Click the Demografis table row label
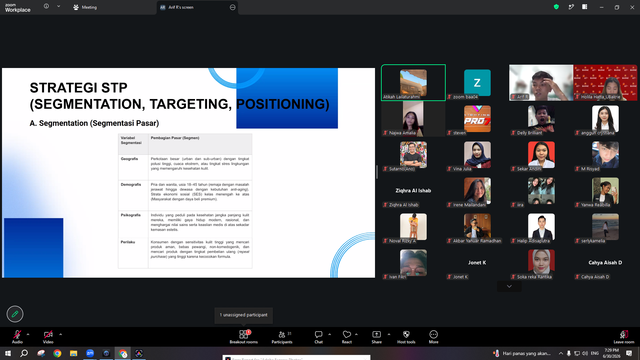Viewport: 640px width, 360px height. tap(131, 184)
